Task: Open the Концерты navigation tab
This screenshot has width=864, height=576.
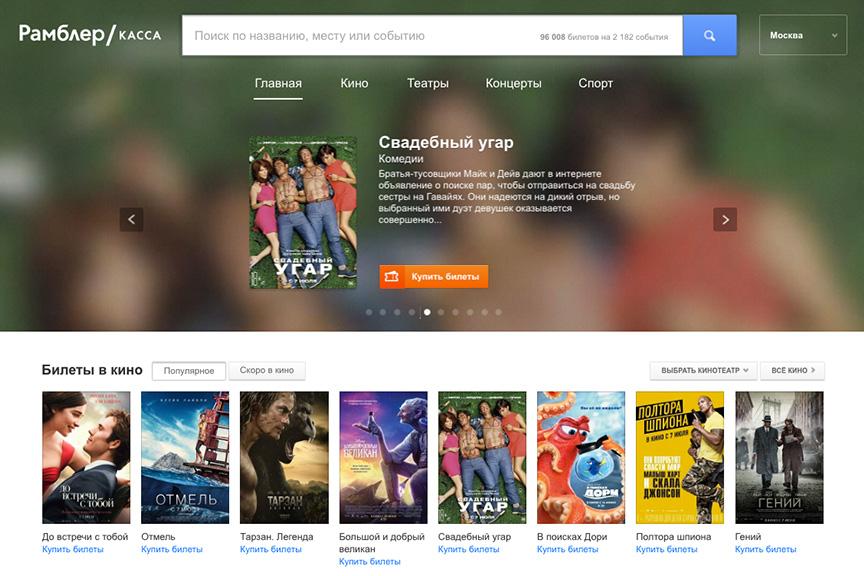Action: (x=513, y=84)
